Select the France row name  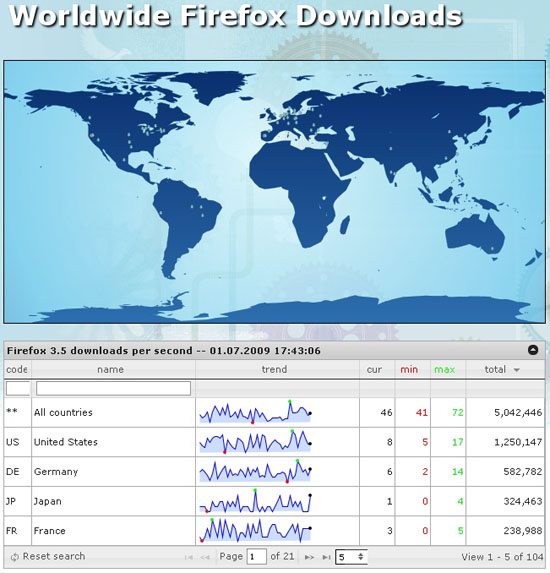pyautogui.click(x=49, y=531)
